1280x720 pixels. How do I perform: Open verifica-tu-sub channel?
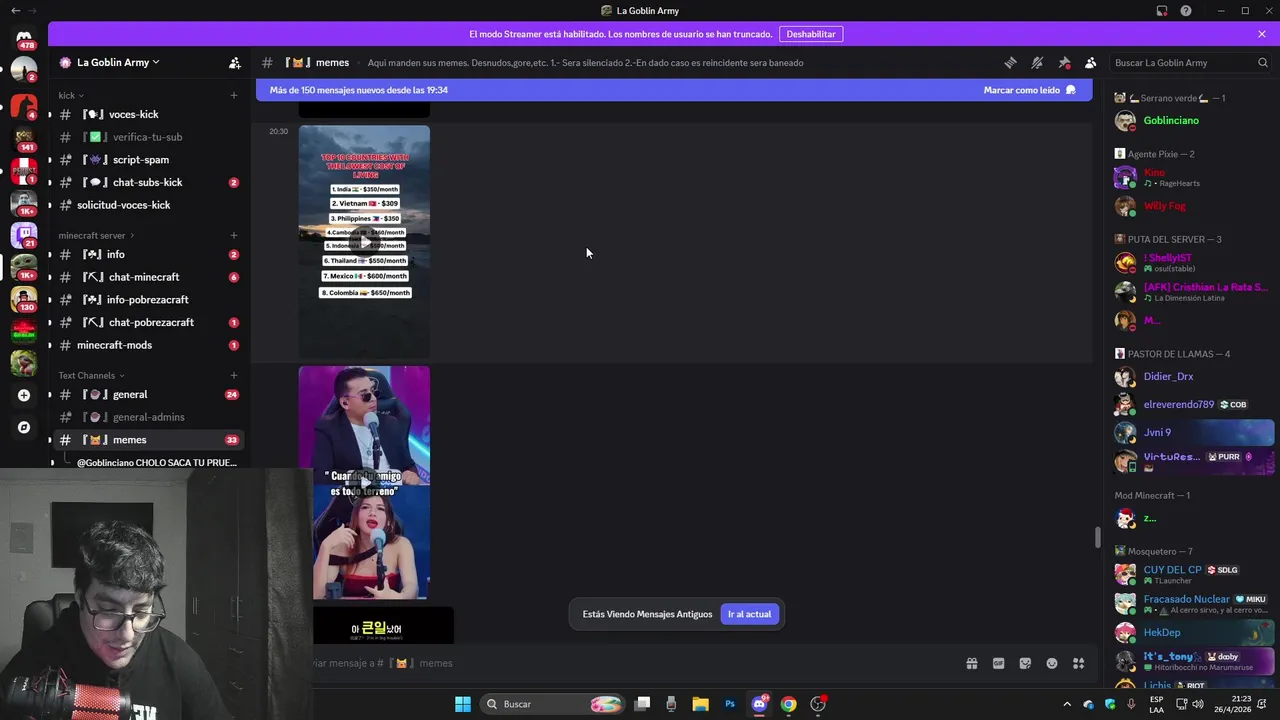coord(148,137)
